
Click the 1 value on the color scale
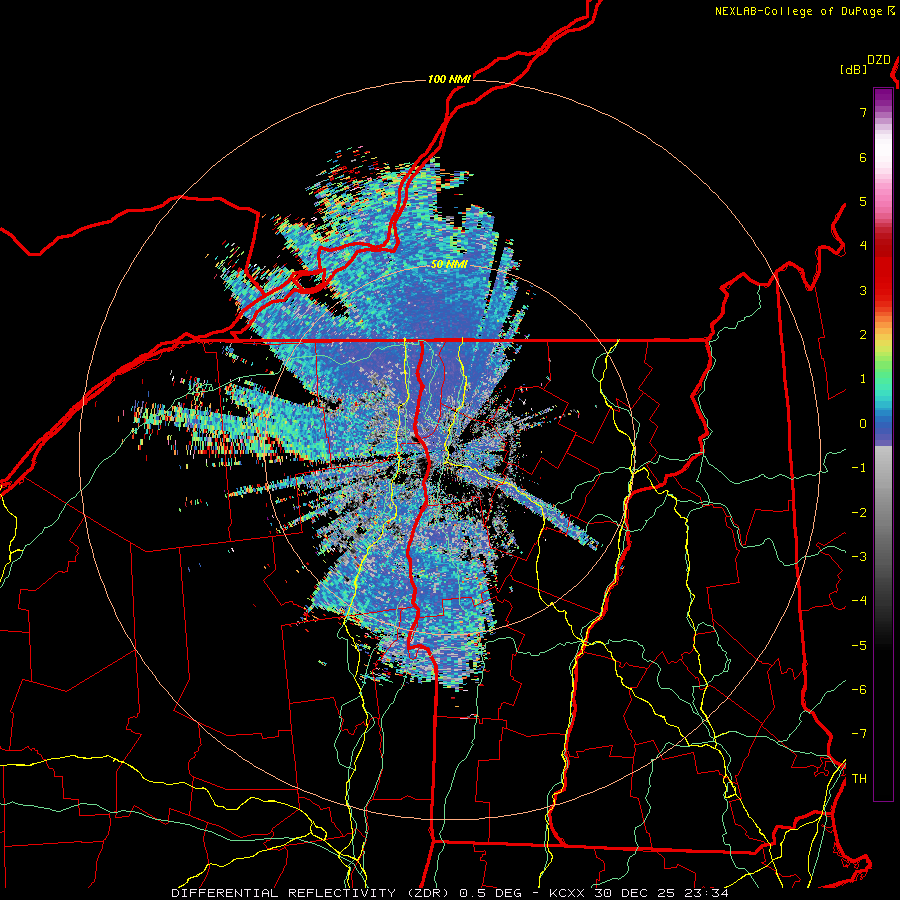(x=863, y=379)
